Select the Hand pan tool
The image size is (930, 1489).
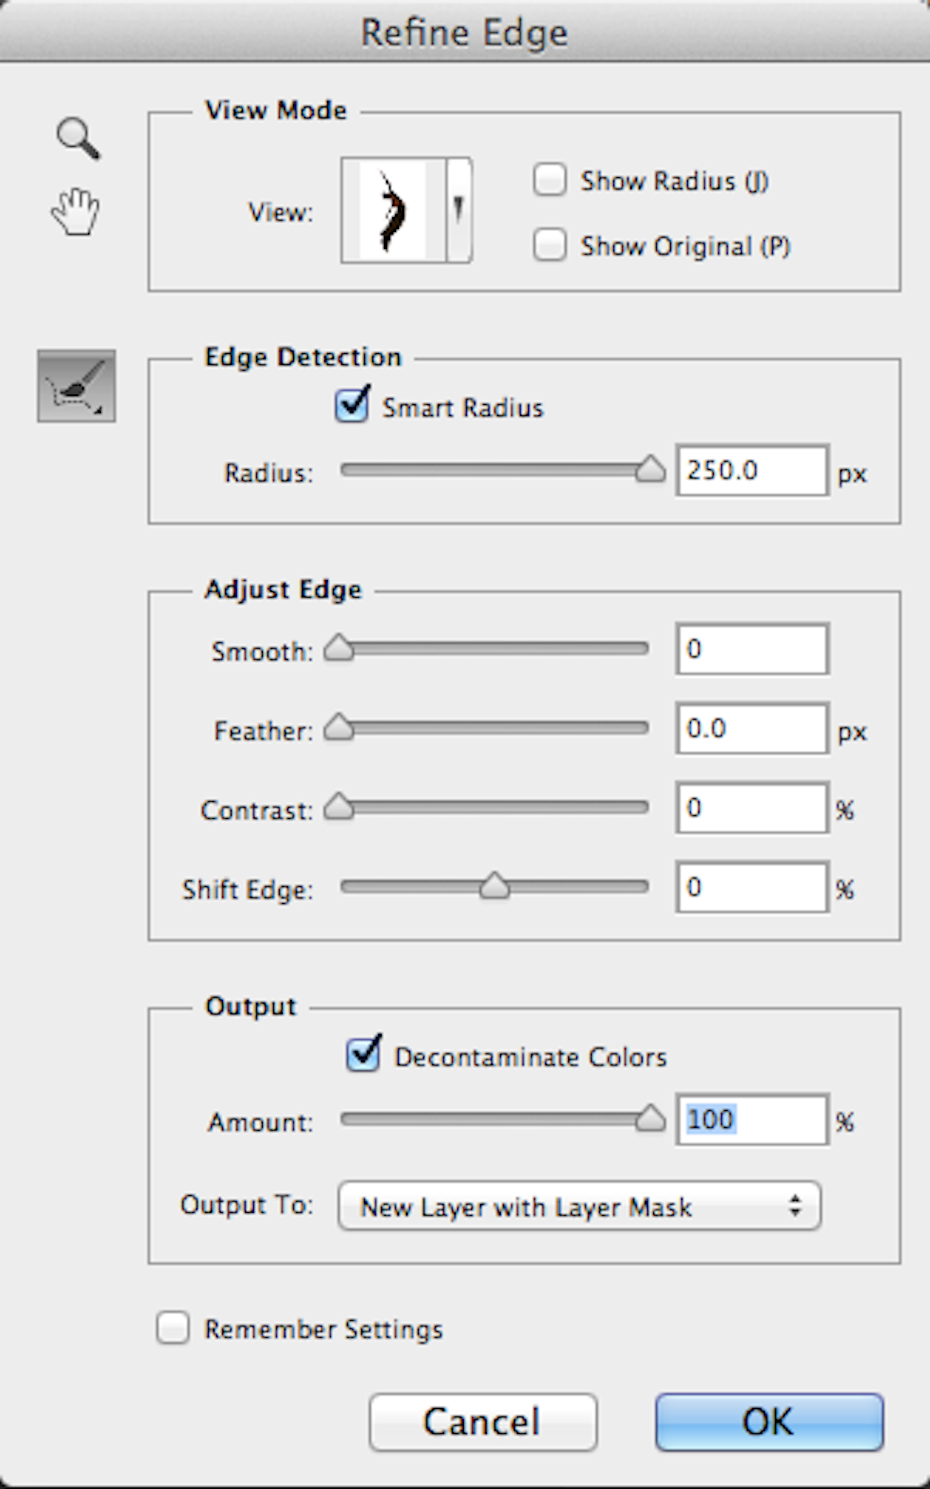tap(76, 211)
